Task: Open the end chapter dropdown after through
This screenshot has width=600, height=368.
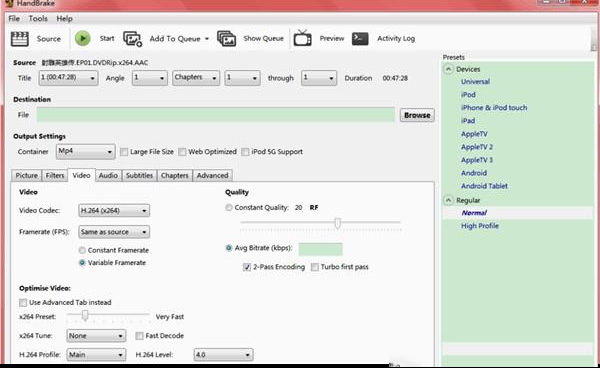Action: pyautogui.click(x=319, y=78)
